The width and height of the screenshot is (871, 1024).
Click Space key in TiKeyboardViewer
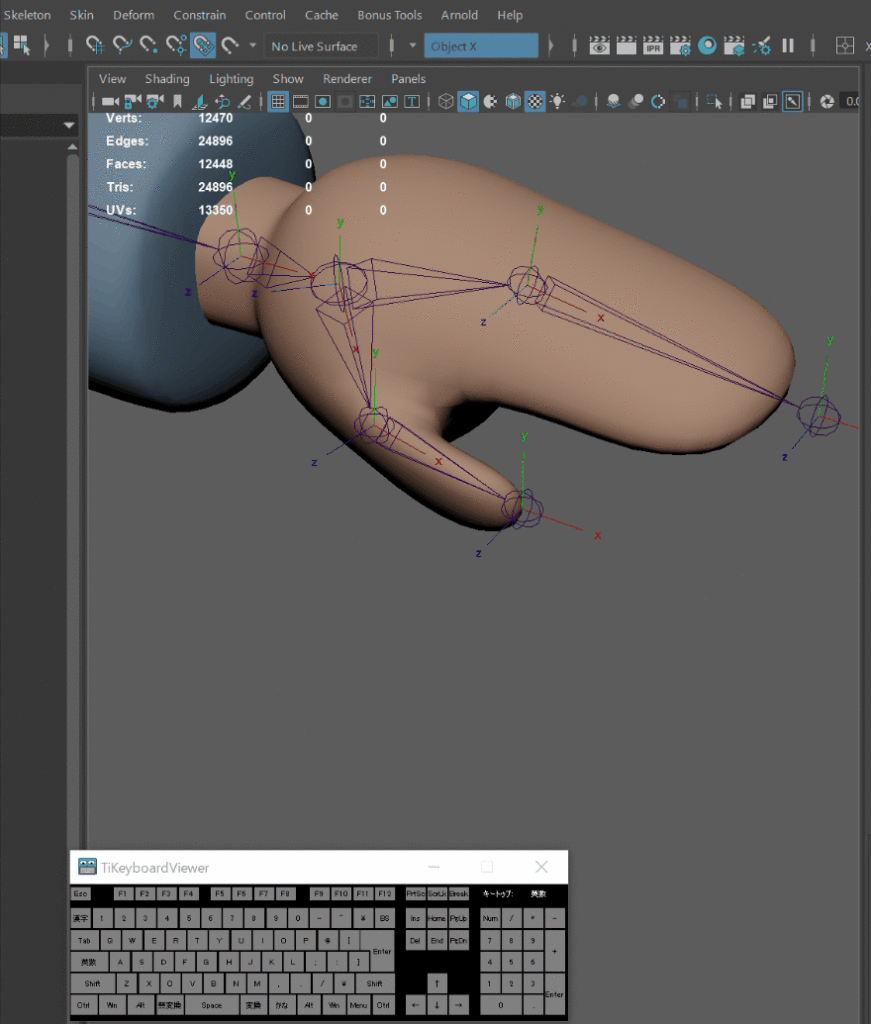[x=212, y=1005]
